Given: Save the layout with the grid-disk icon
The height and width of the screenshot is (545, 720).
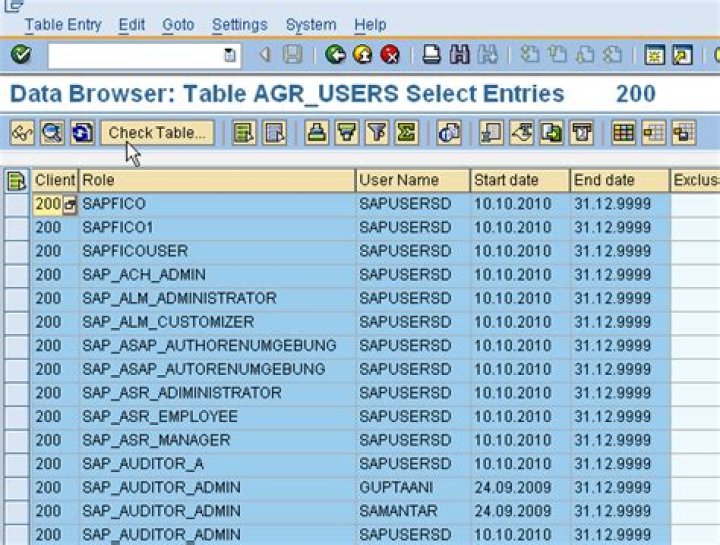Looking at the screenshot, I should (x=684, y=133).
